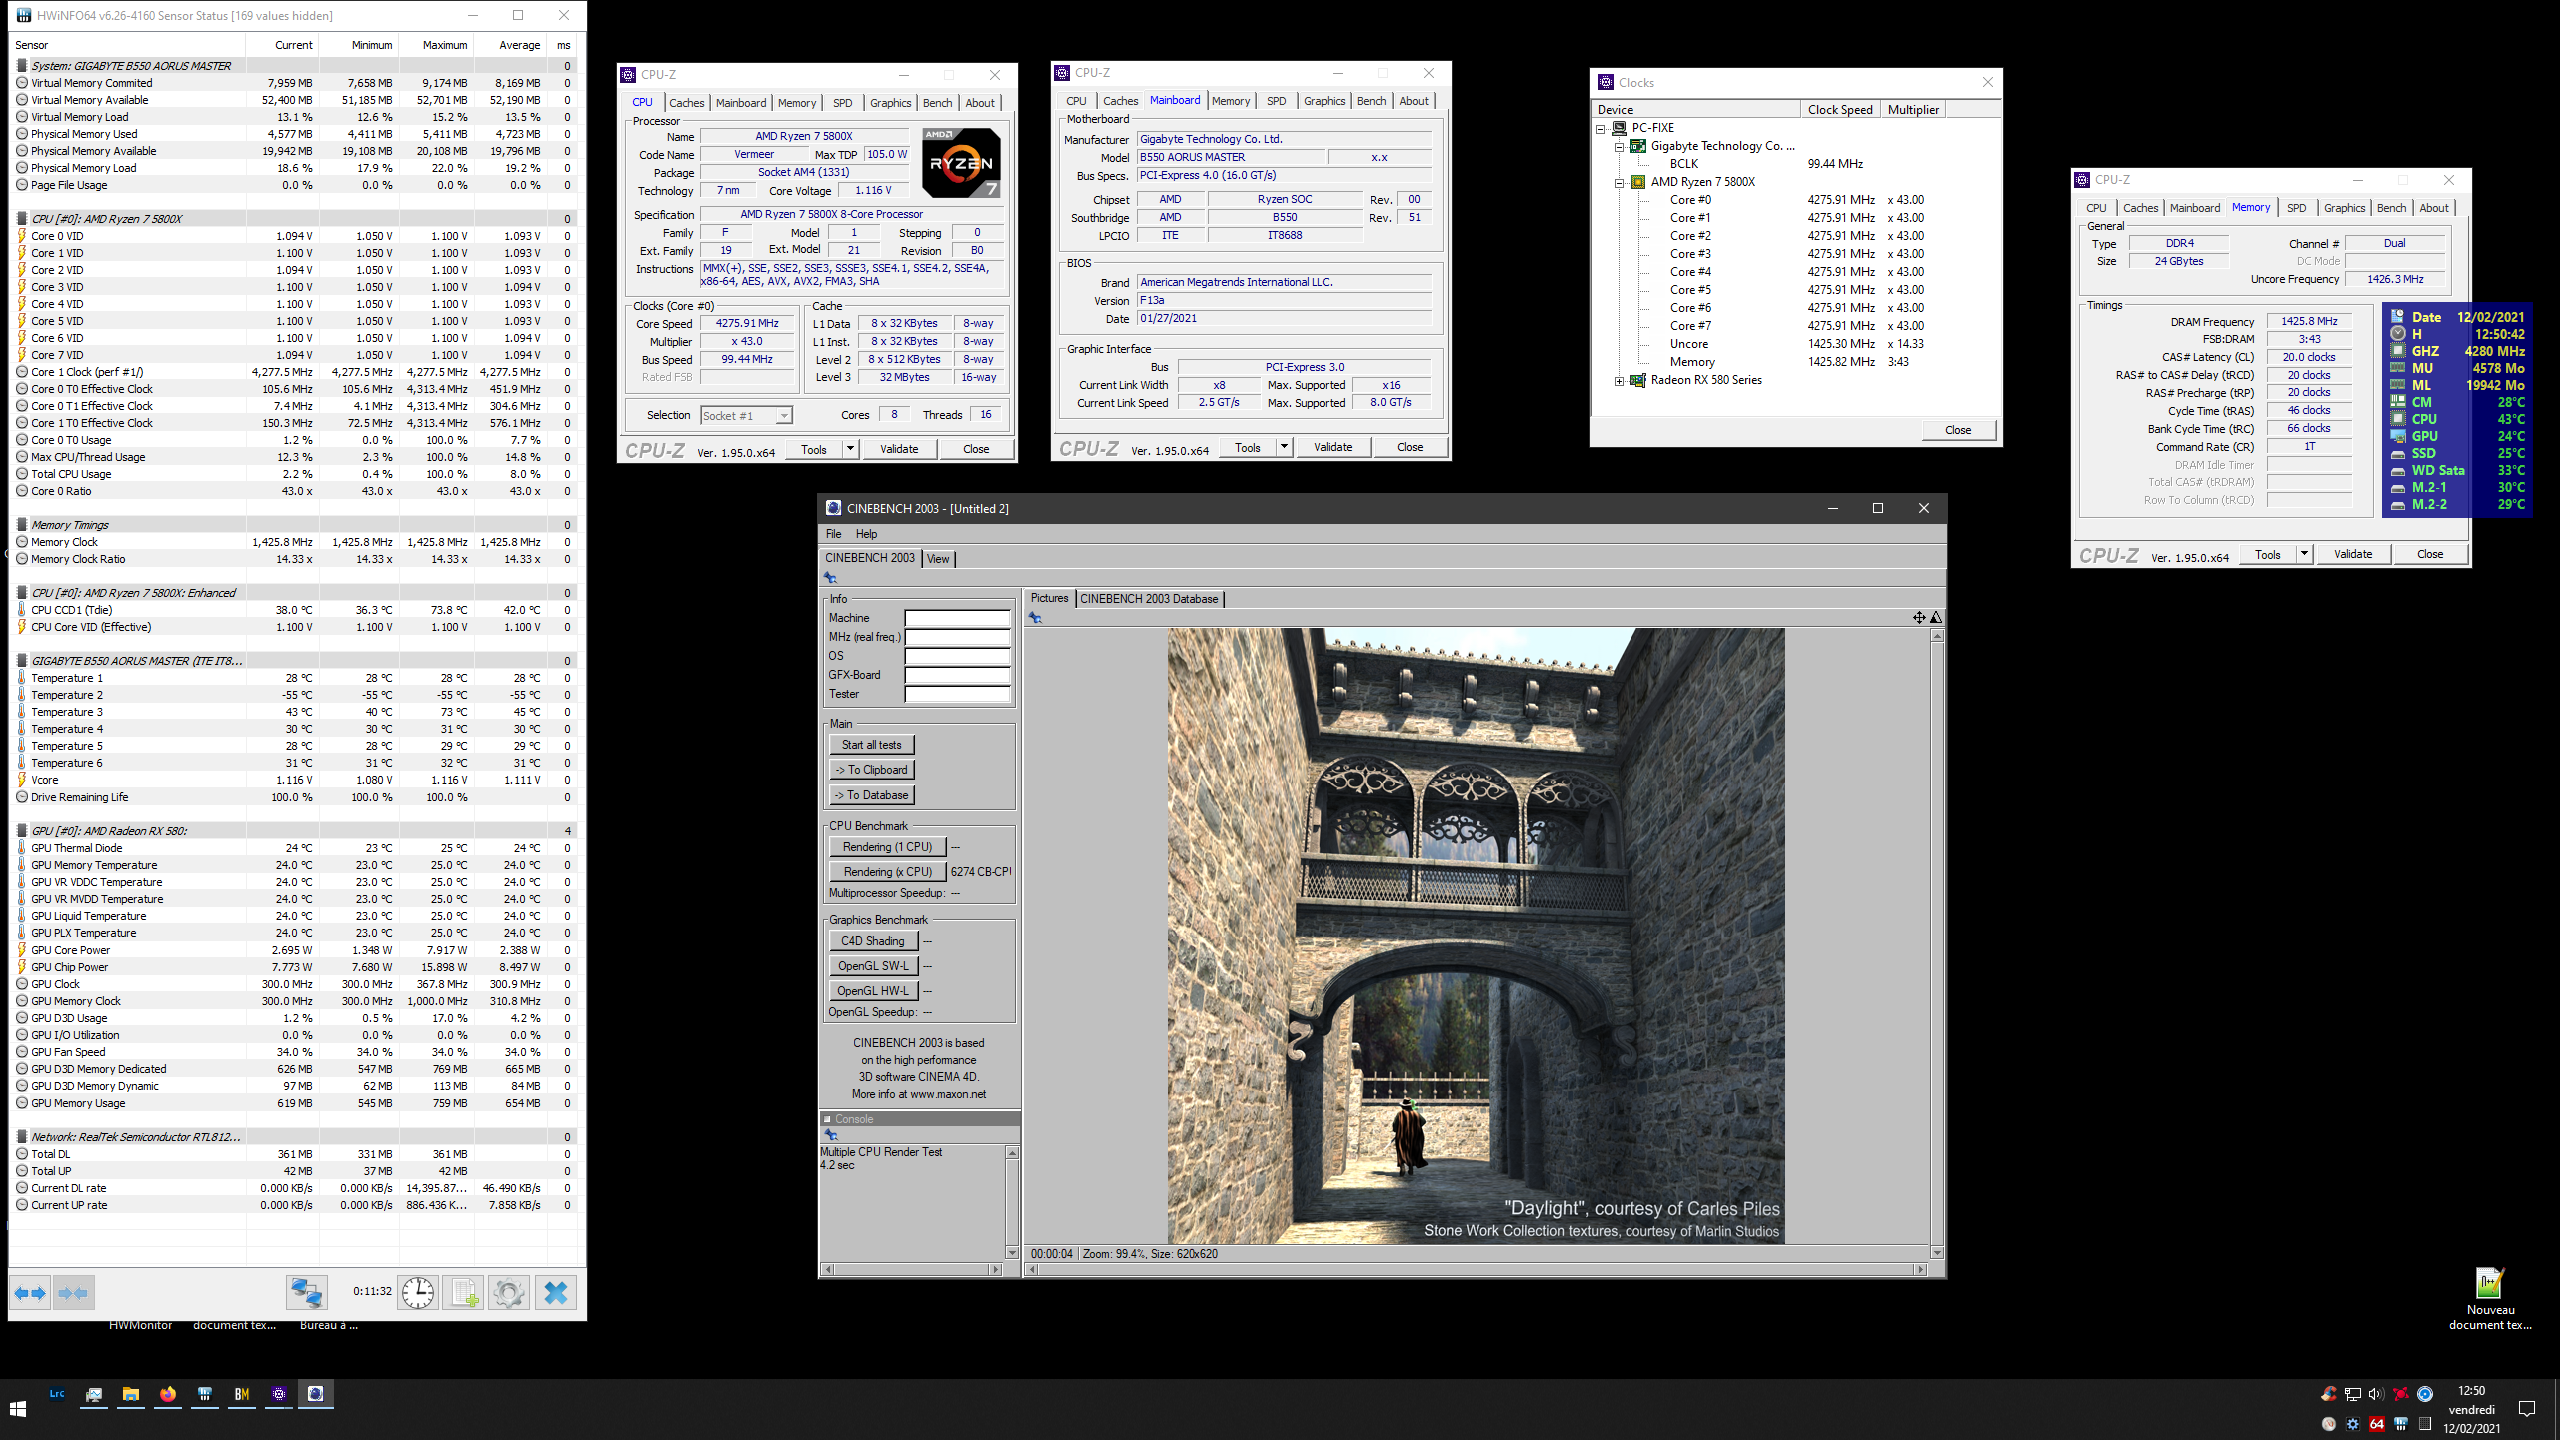Click Cinebench picture horizontal scrollbar
Viewport: 2560px width, 1440px height.
(x=1476, y=1269)
